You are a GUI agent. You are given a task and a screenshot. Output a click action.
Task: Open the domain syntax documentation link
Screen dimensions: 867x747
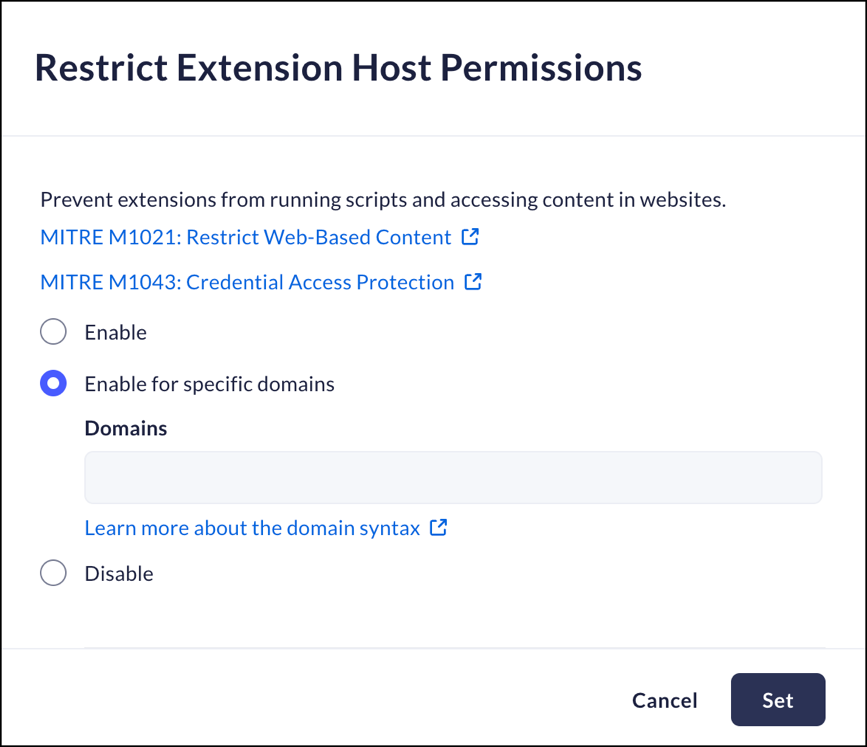point(253,528)
